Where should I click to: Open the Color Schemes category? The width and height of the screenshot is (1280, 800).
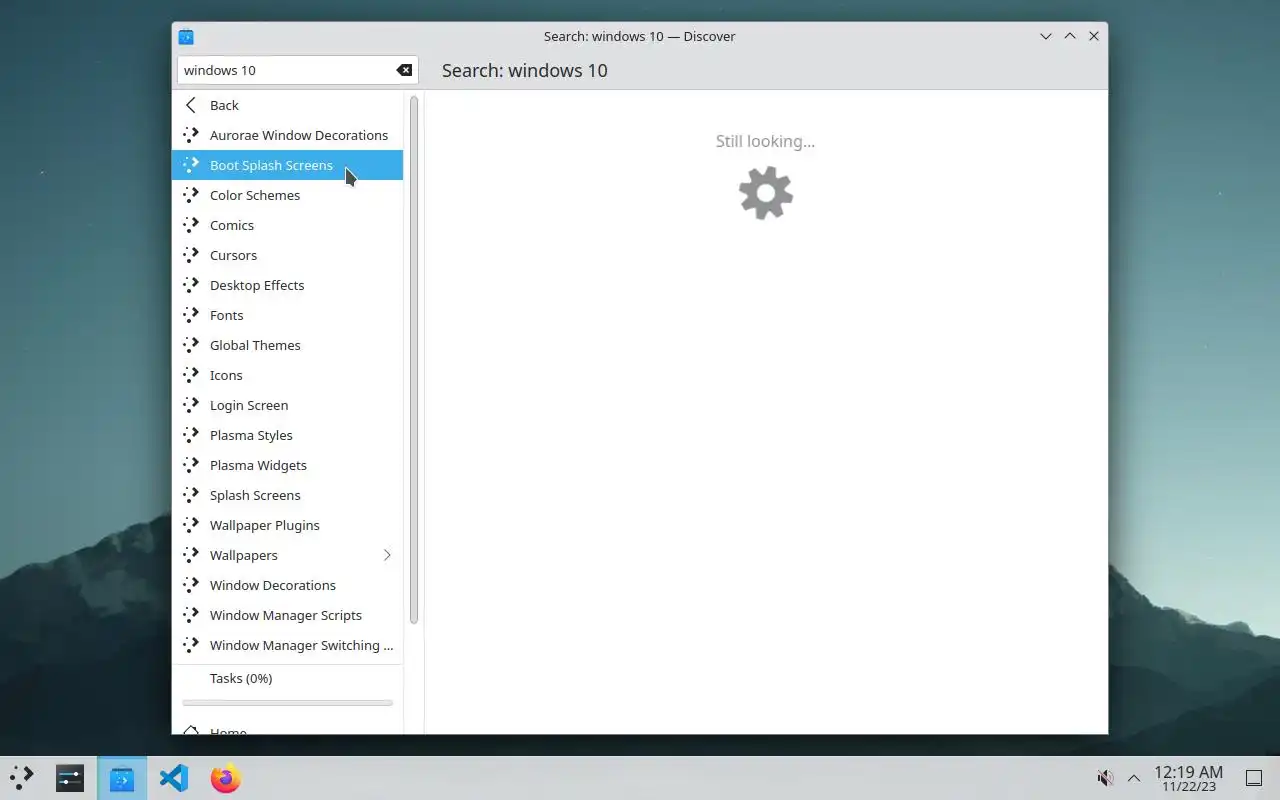click(x=288, y=195)
